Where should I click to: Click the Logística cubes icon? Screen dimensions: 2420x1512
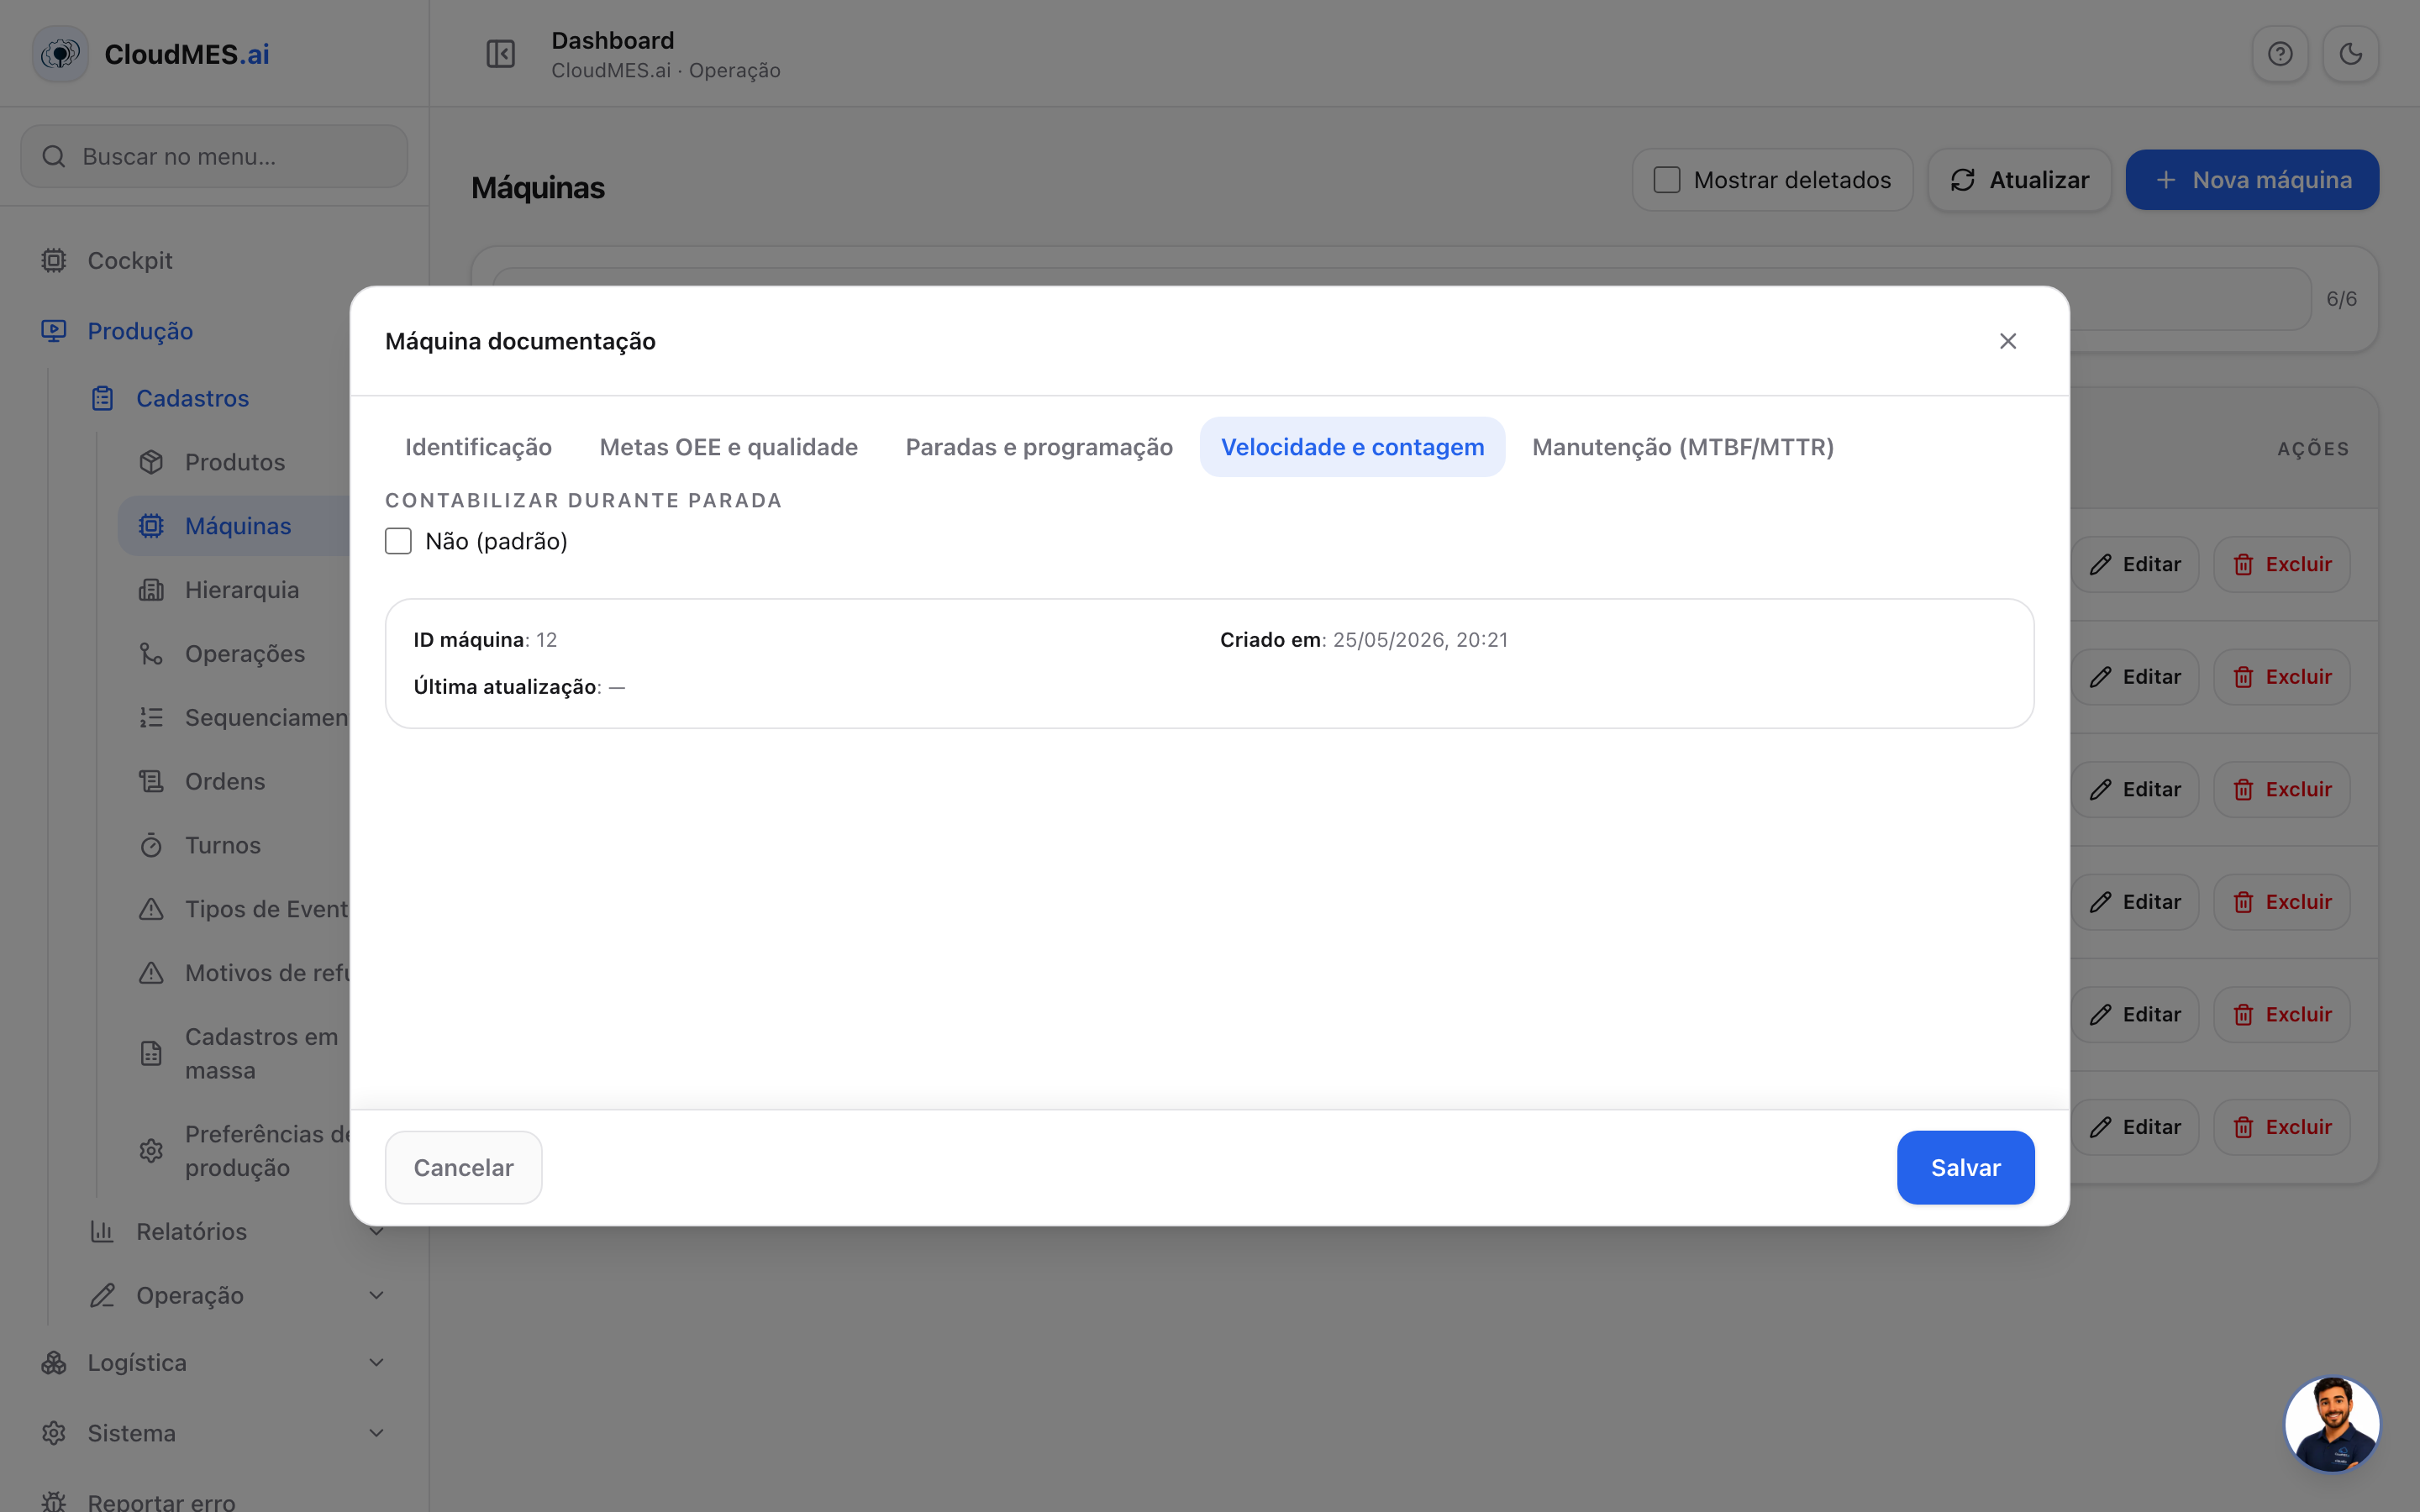coord(54,1363)
